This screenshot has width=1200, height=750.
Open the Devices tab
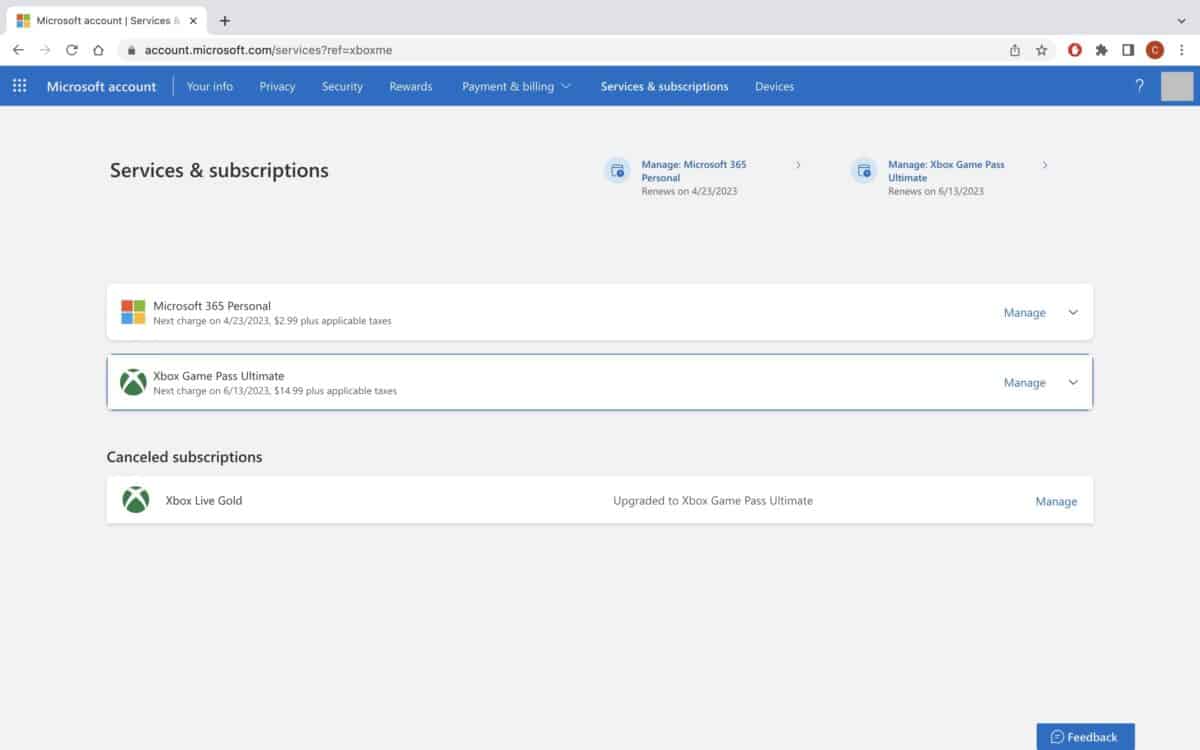point(774,86)
